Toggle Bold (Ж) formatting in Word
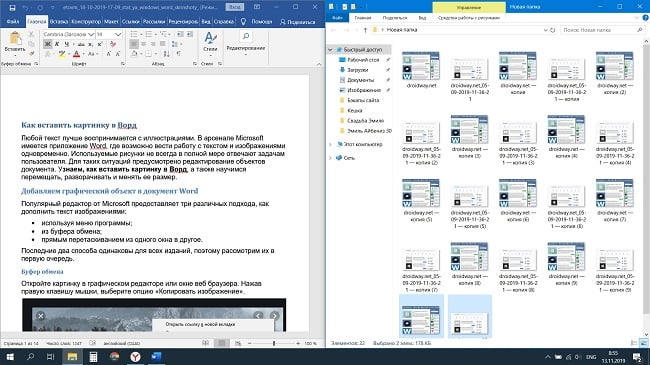This screenshot has height=365, width=650. (x=48, y=44)
